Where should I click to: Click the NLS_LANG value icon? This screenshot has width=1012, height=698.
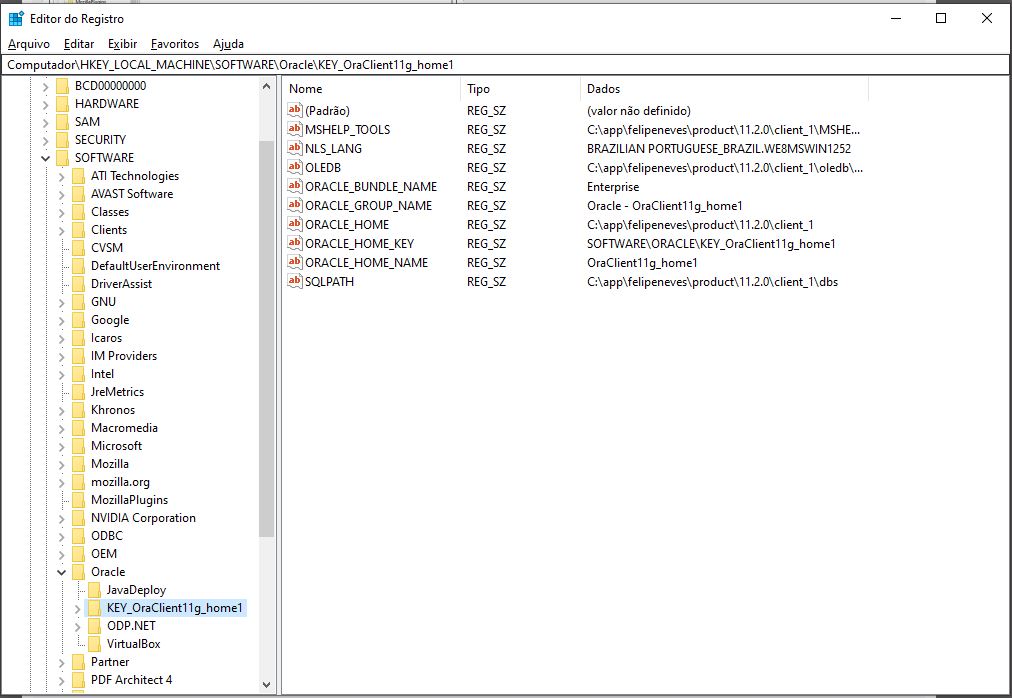tap(294, 149)
